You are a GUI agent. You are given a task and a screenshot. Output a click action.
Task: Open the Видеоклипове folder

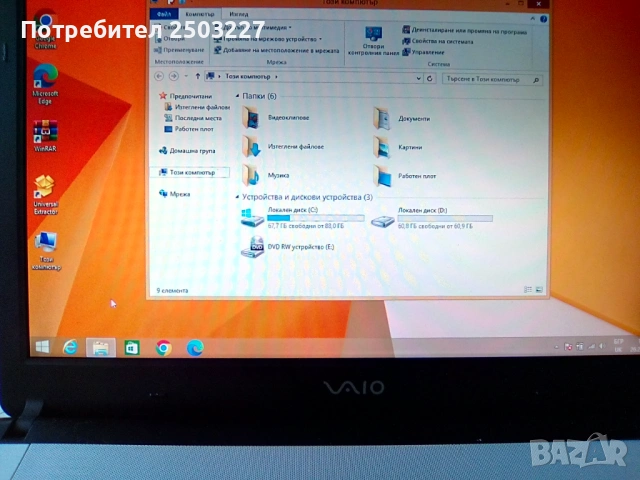point(276,118)
